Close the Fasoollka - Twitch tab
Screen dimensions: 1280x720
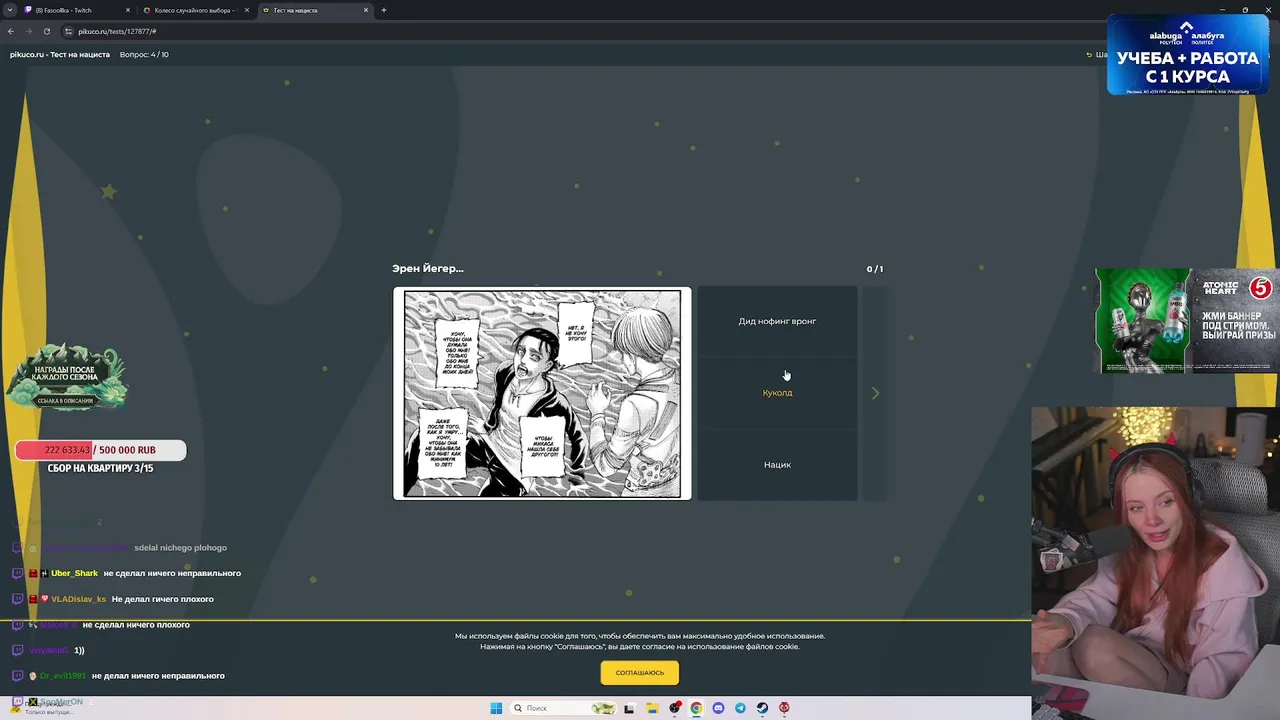[x=128, y=10]
